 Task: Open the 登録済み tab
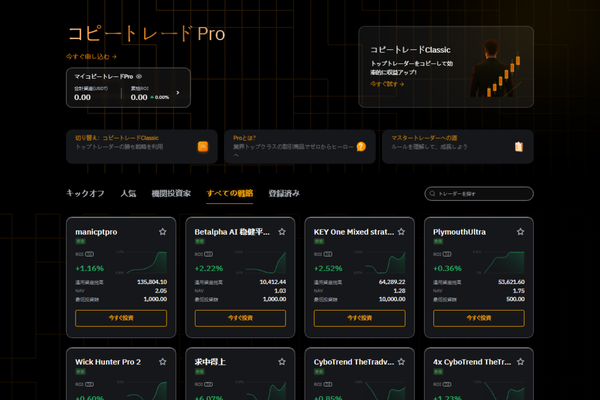click(x=284, y=193)
